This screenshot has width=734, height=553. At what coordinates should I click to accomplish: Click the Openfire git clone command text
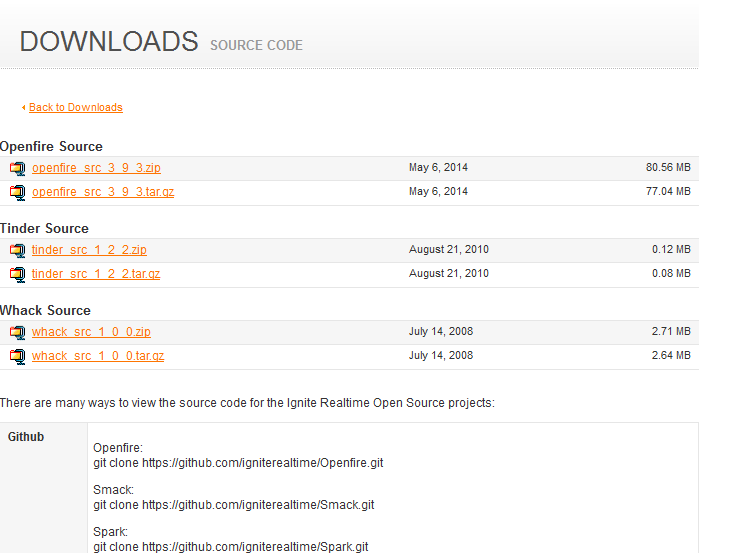point(238,463)
